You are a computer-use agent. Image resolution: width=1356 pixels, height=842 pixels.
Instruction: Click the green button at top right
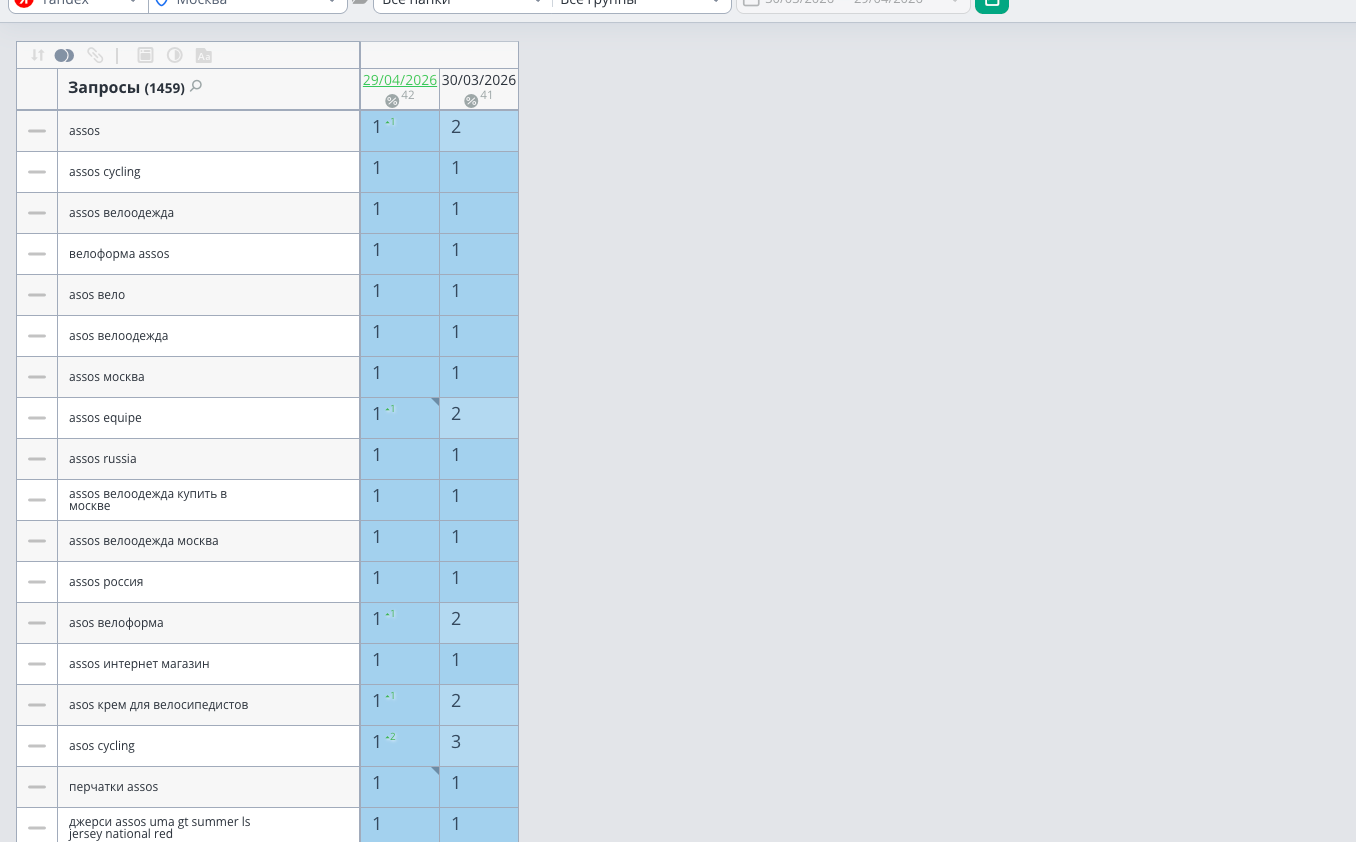(991, 3)
